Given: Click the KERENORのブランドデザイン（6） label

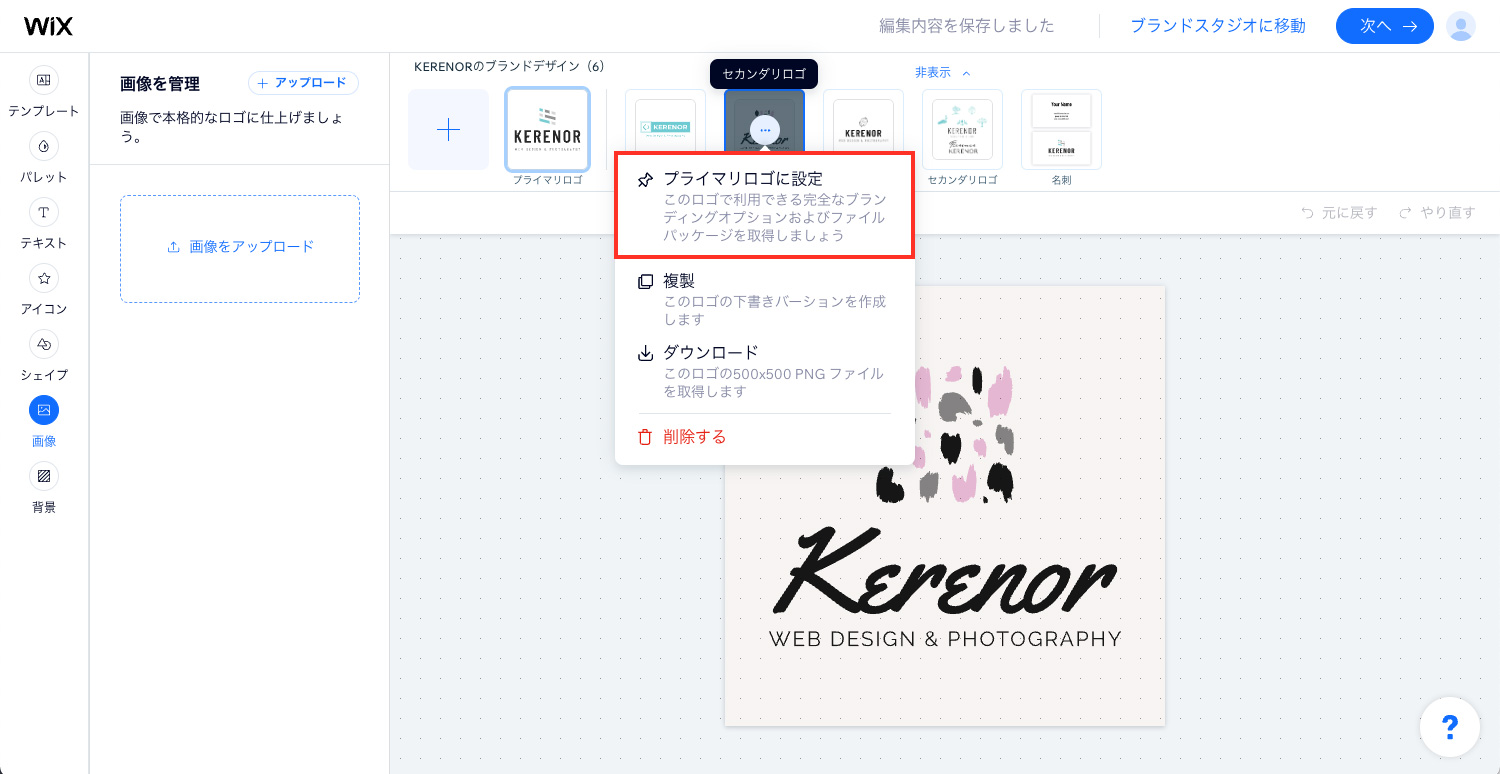Looking at the screenshot, I should (509, 66).
